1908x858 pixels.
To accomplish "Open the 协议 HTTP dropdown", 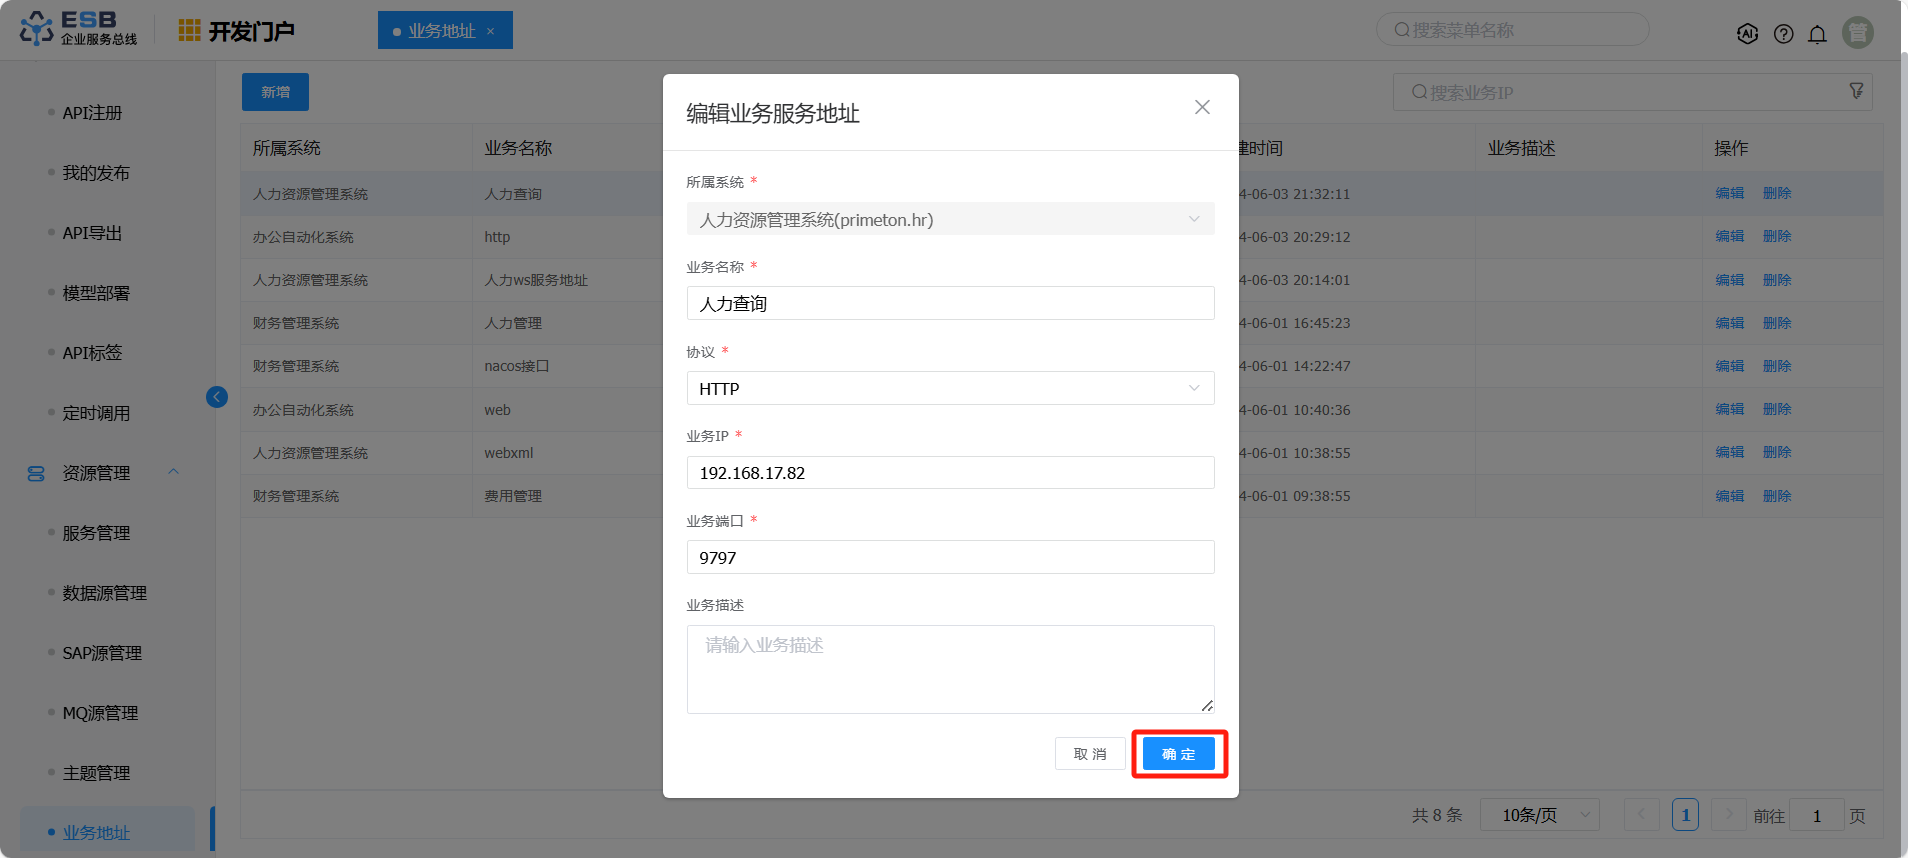I will pos(950,388).
